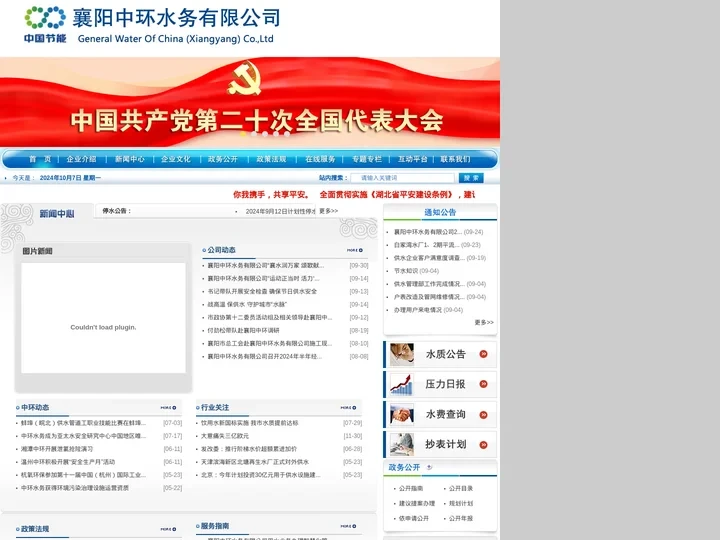Focus the 站内搜索 keyword input field

tap(402, 178)
